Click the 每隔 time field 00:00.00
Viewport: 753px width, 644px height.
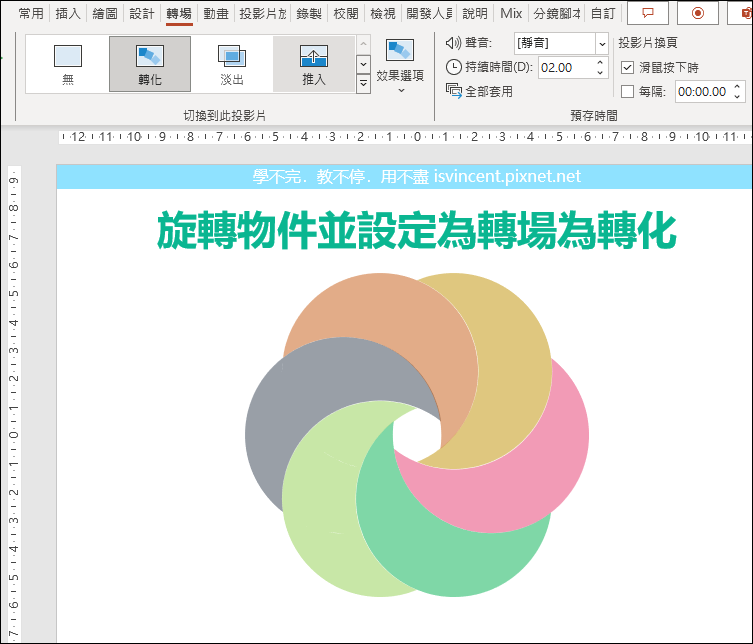click(x=703, y=92)
